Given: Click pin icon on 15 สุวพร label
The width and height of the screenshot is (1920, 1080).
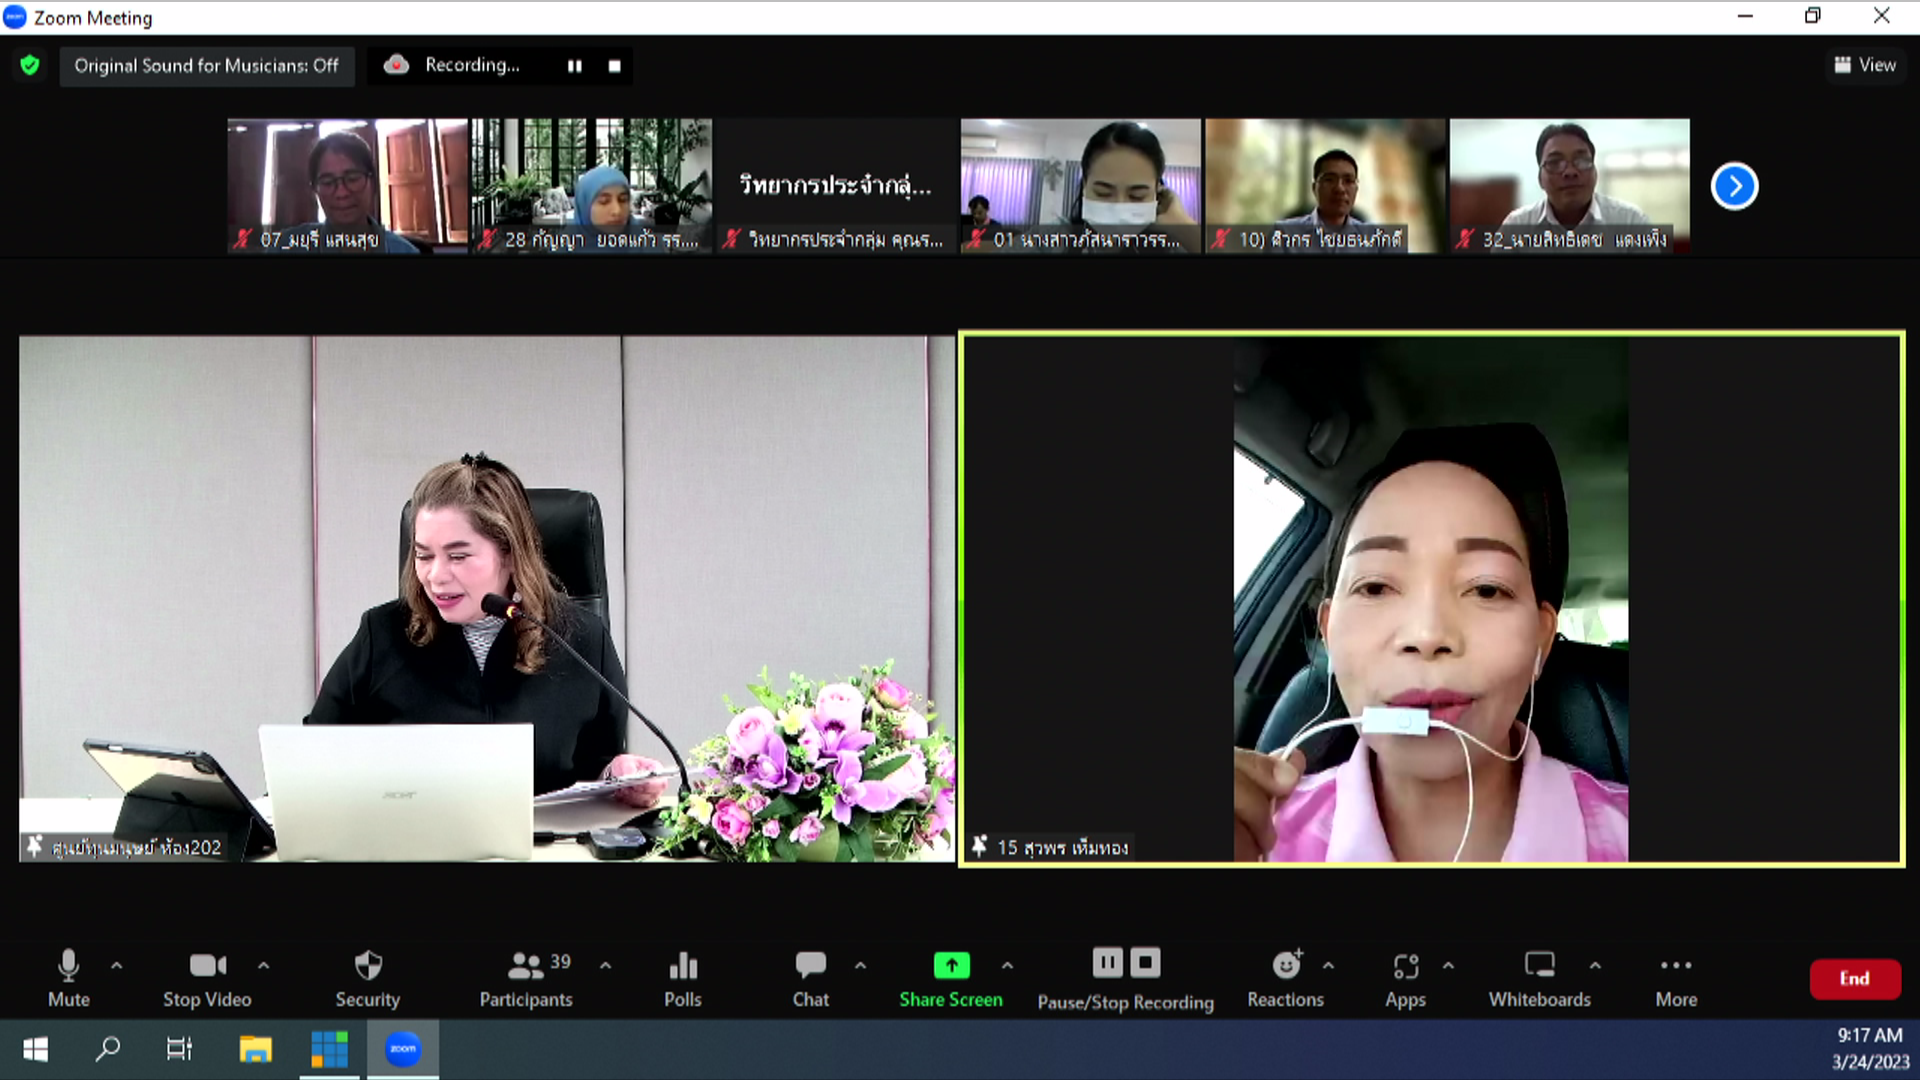Looking at the screenshot, I should [980, 846].
